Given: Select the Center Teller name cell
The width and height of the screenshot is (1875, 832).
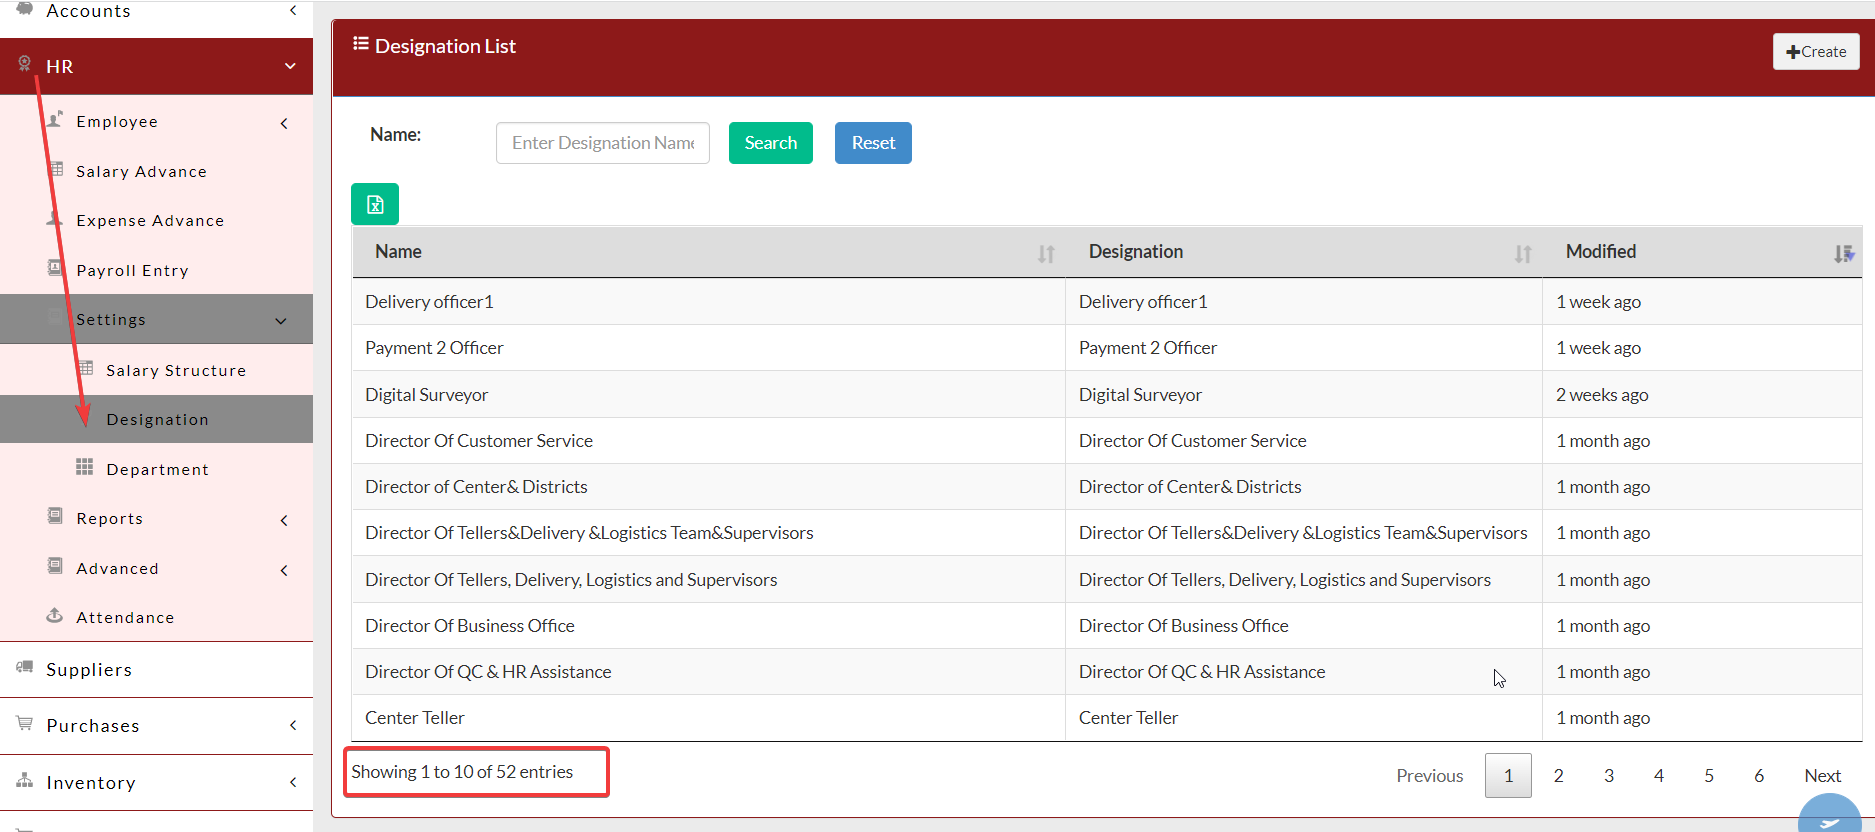Looking at the screenshot, I should click(708, 718).
